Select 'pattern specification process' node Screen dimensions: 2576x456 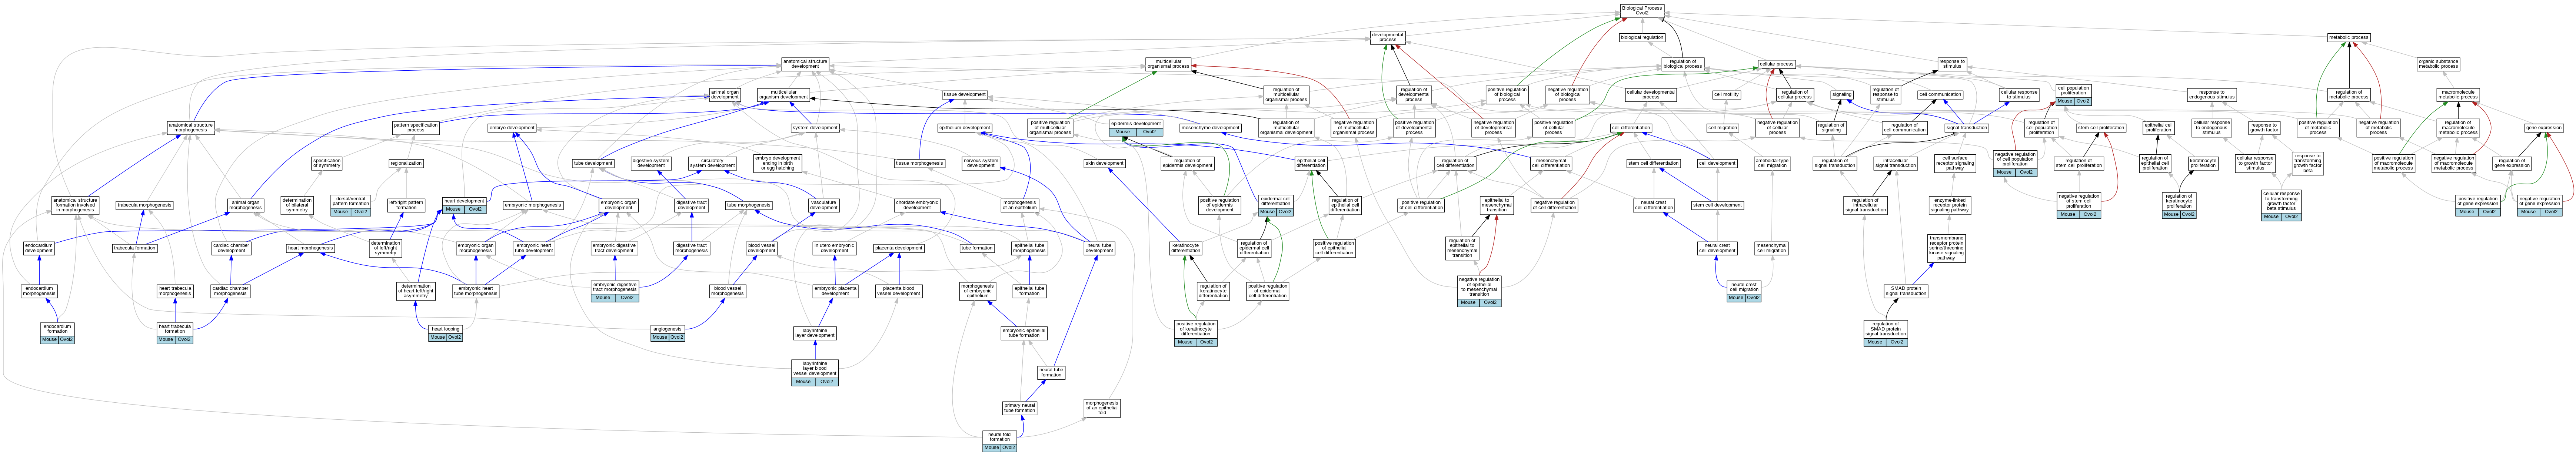click(416, 128)
